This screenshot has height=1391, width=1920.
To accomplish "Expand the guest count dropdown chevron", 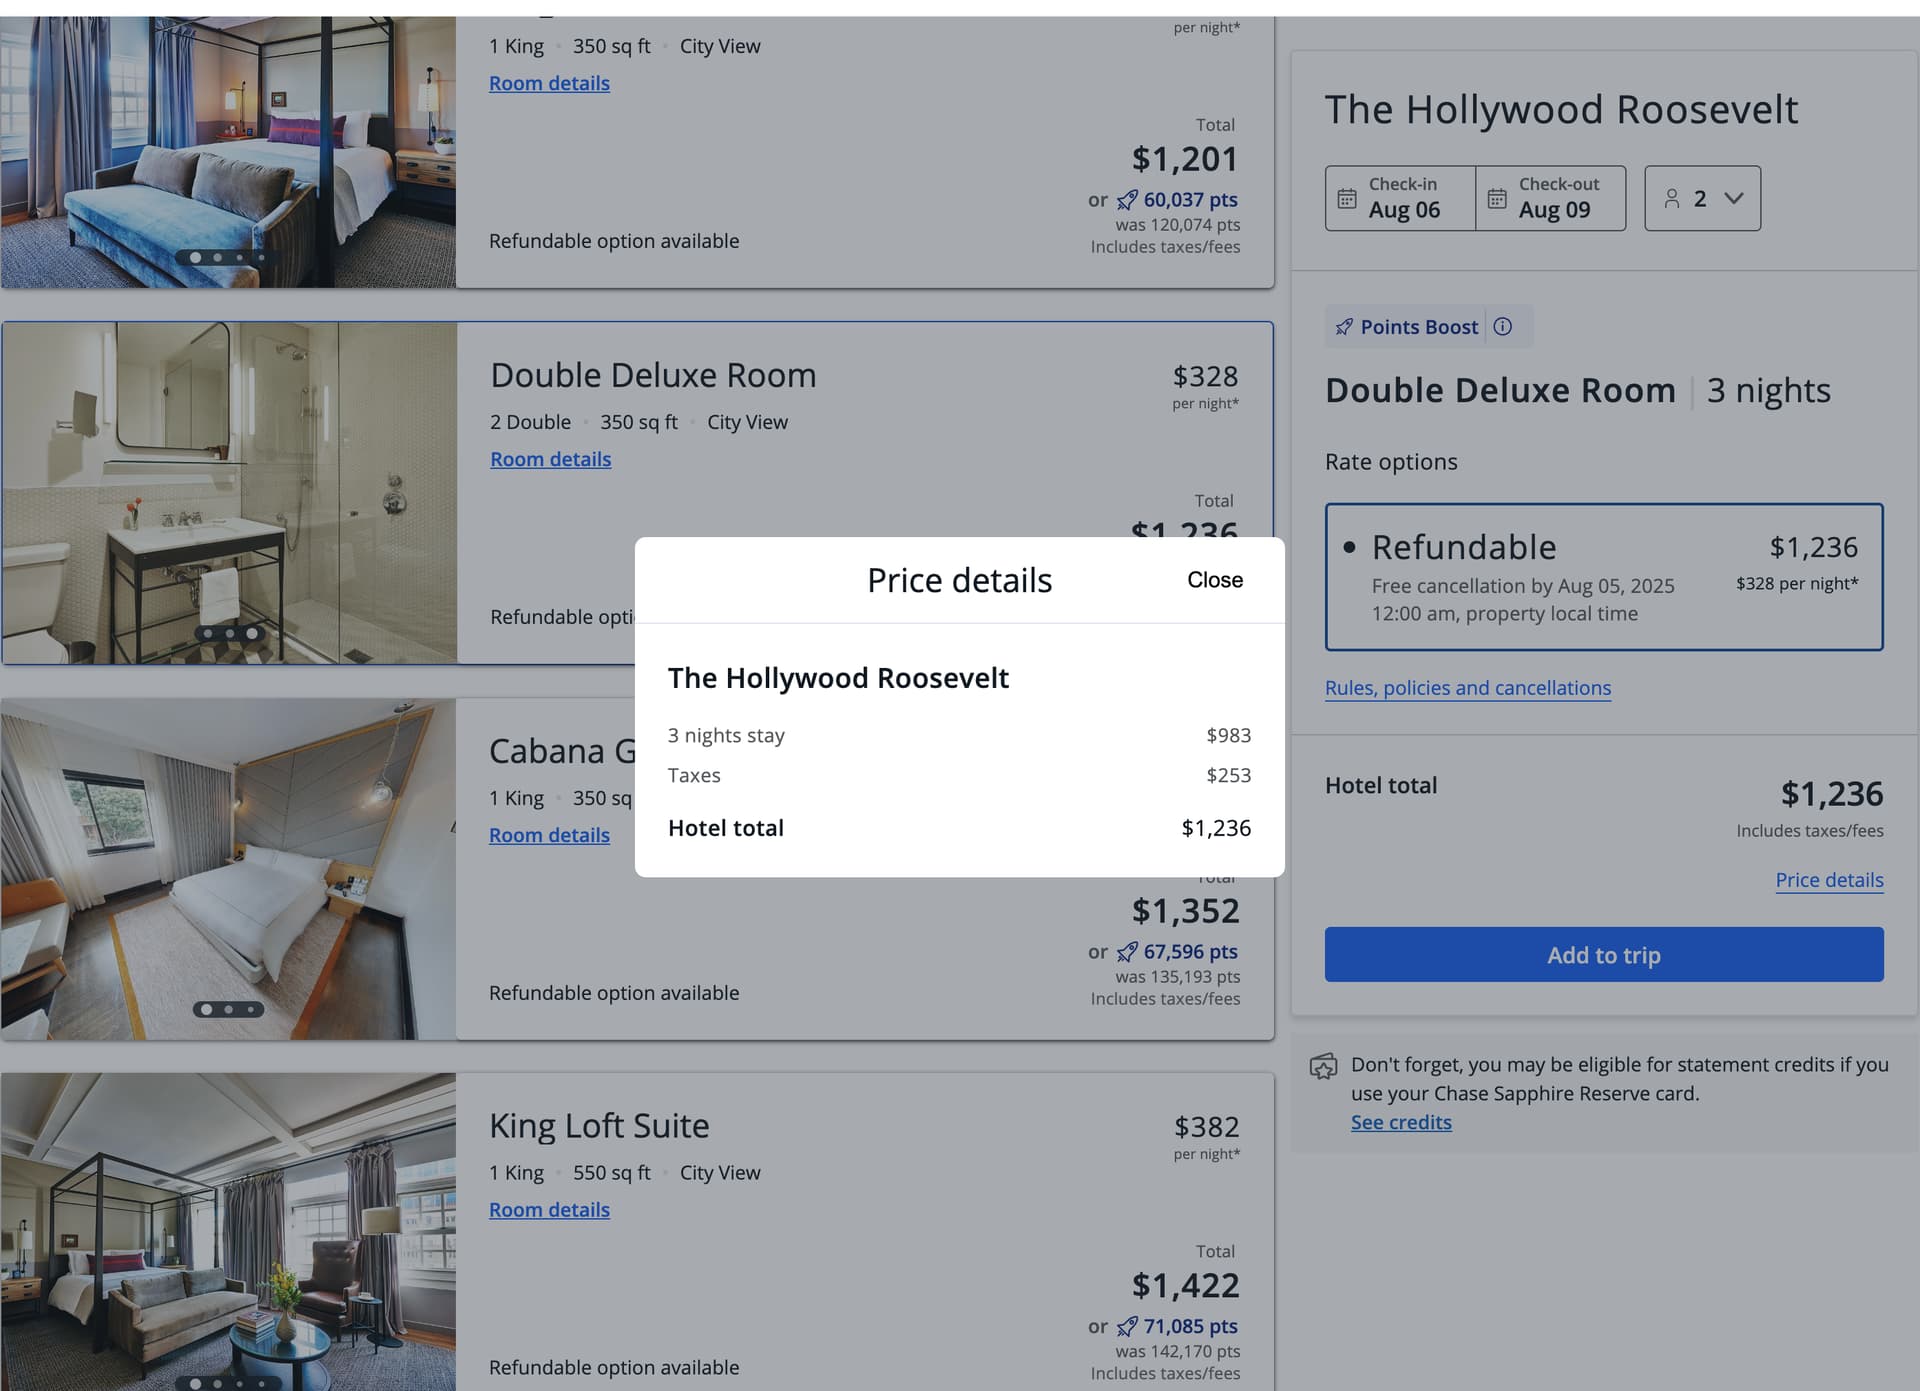I will [x=1734, y=198].
